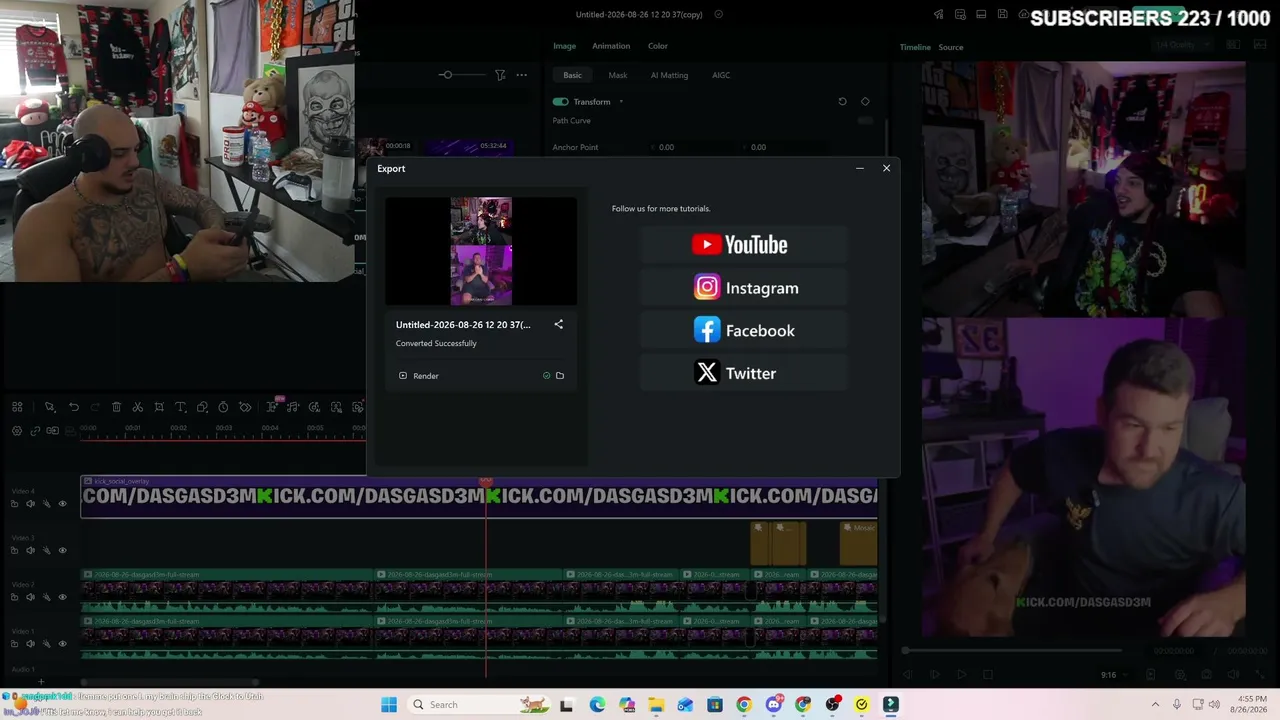This screenshot has height=720, width=1280.
Task: Adjust the media thumbnail zoom slider
Action: pos(447,75)
